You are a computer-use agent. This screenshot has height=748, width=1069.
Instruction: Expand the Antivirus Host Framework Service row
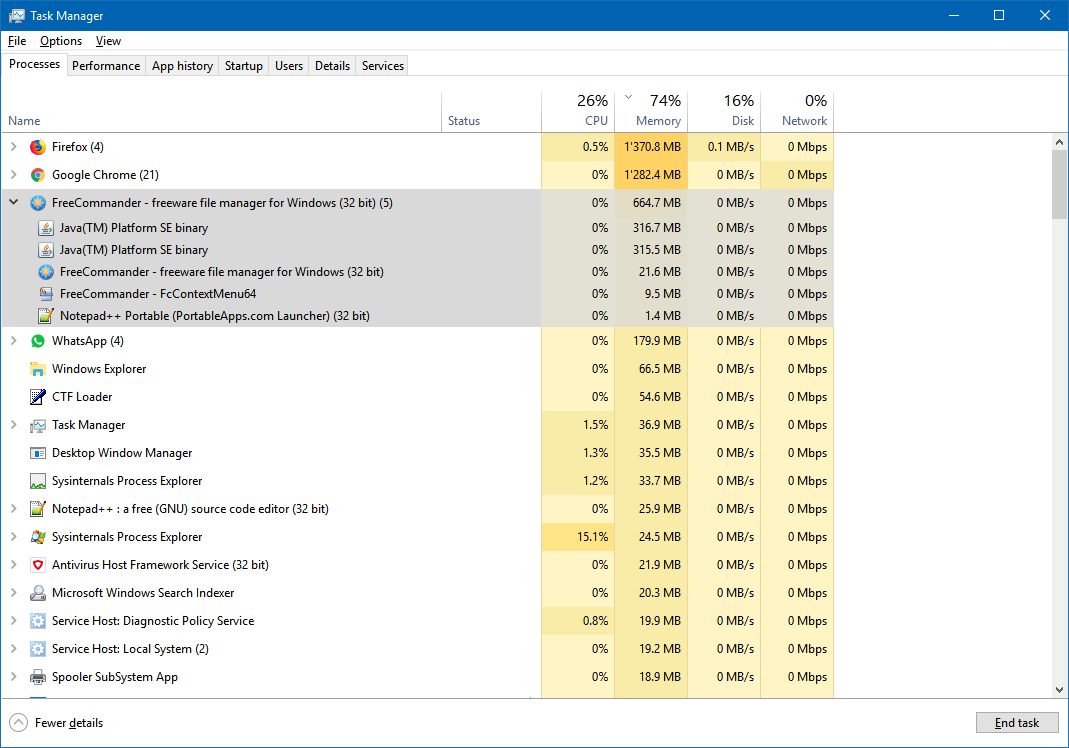click(14, 565)
